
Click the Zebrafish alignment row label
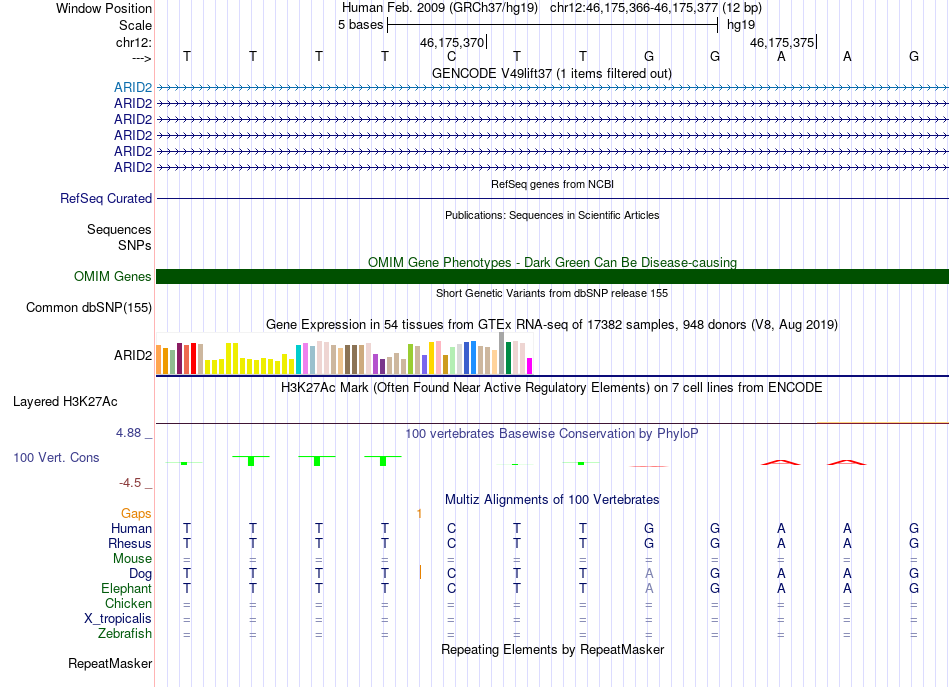[x=125, y=633]
